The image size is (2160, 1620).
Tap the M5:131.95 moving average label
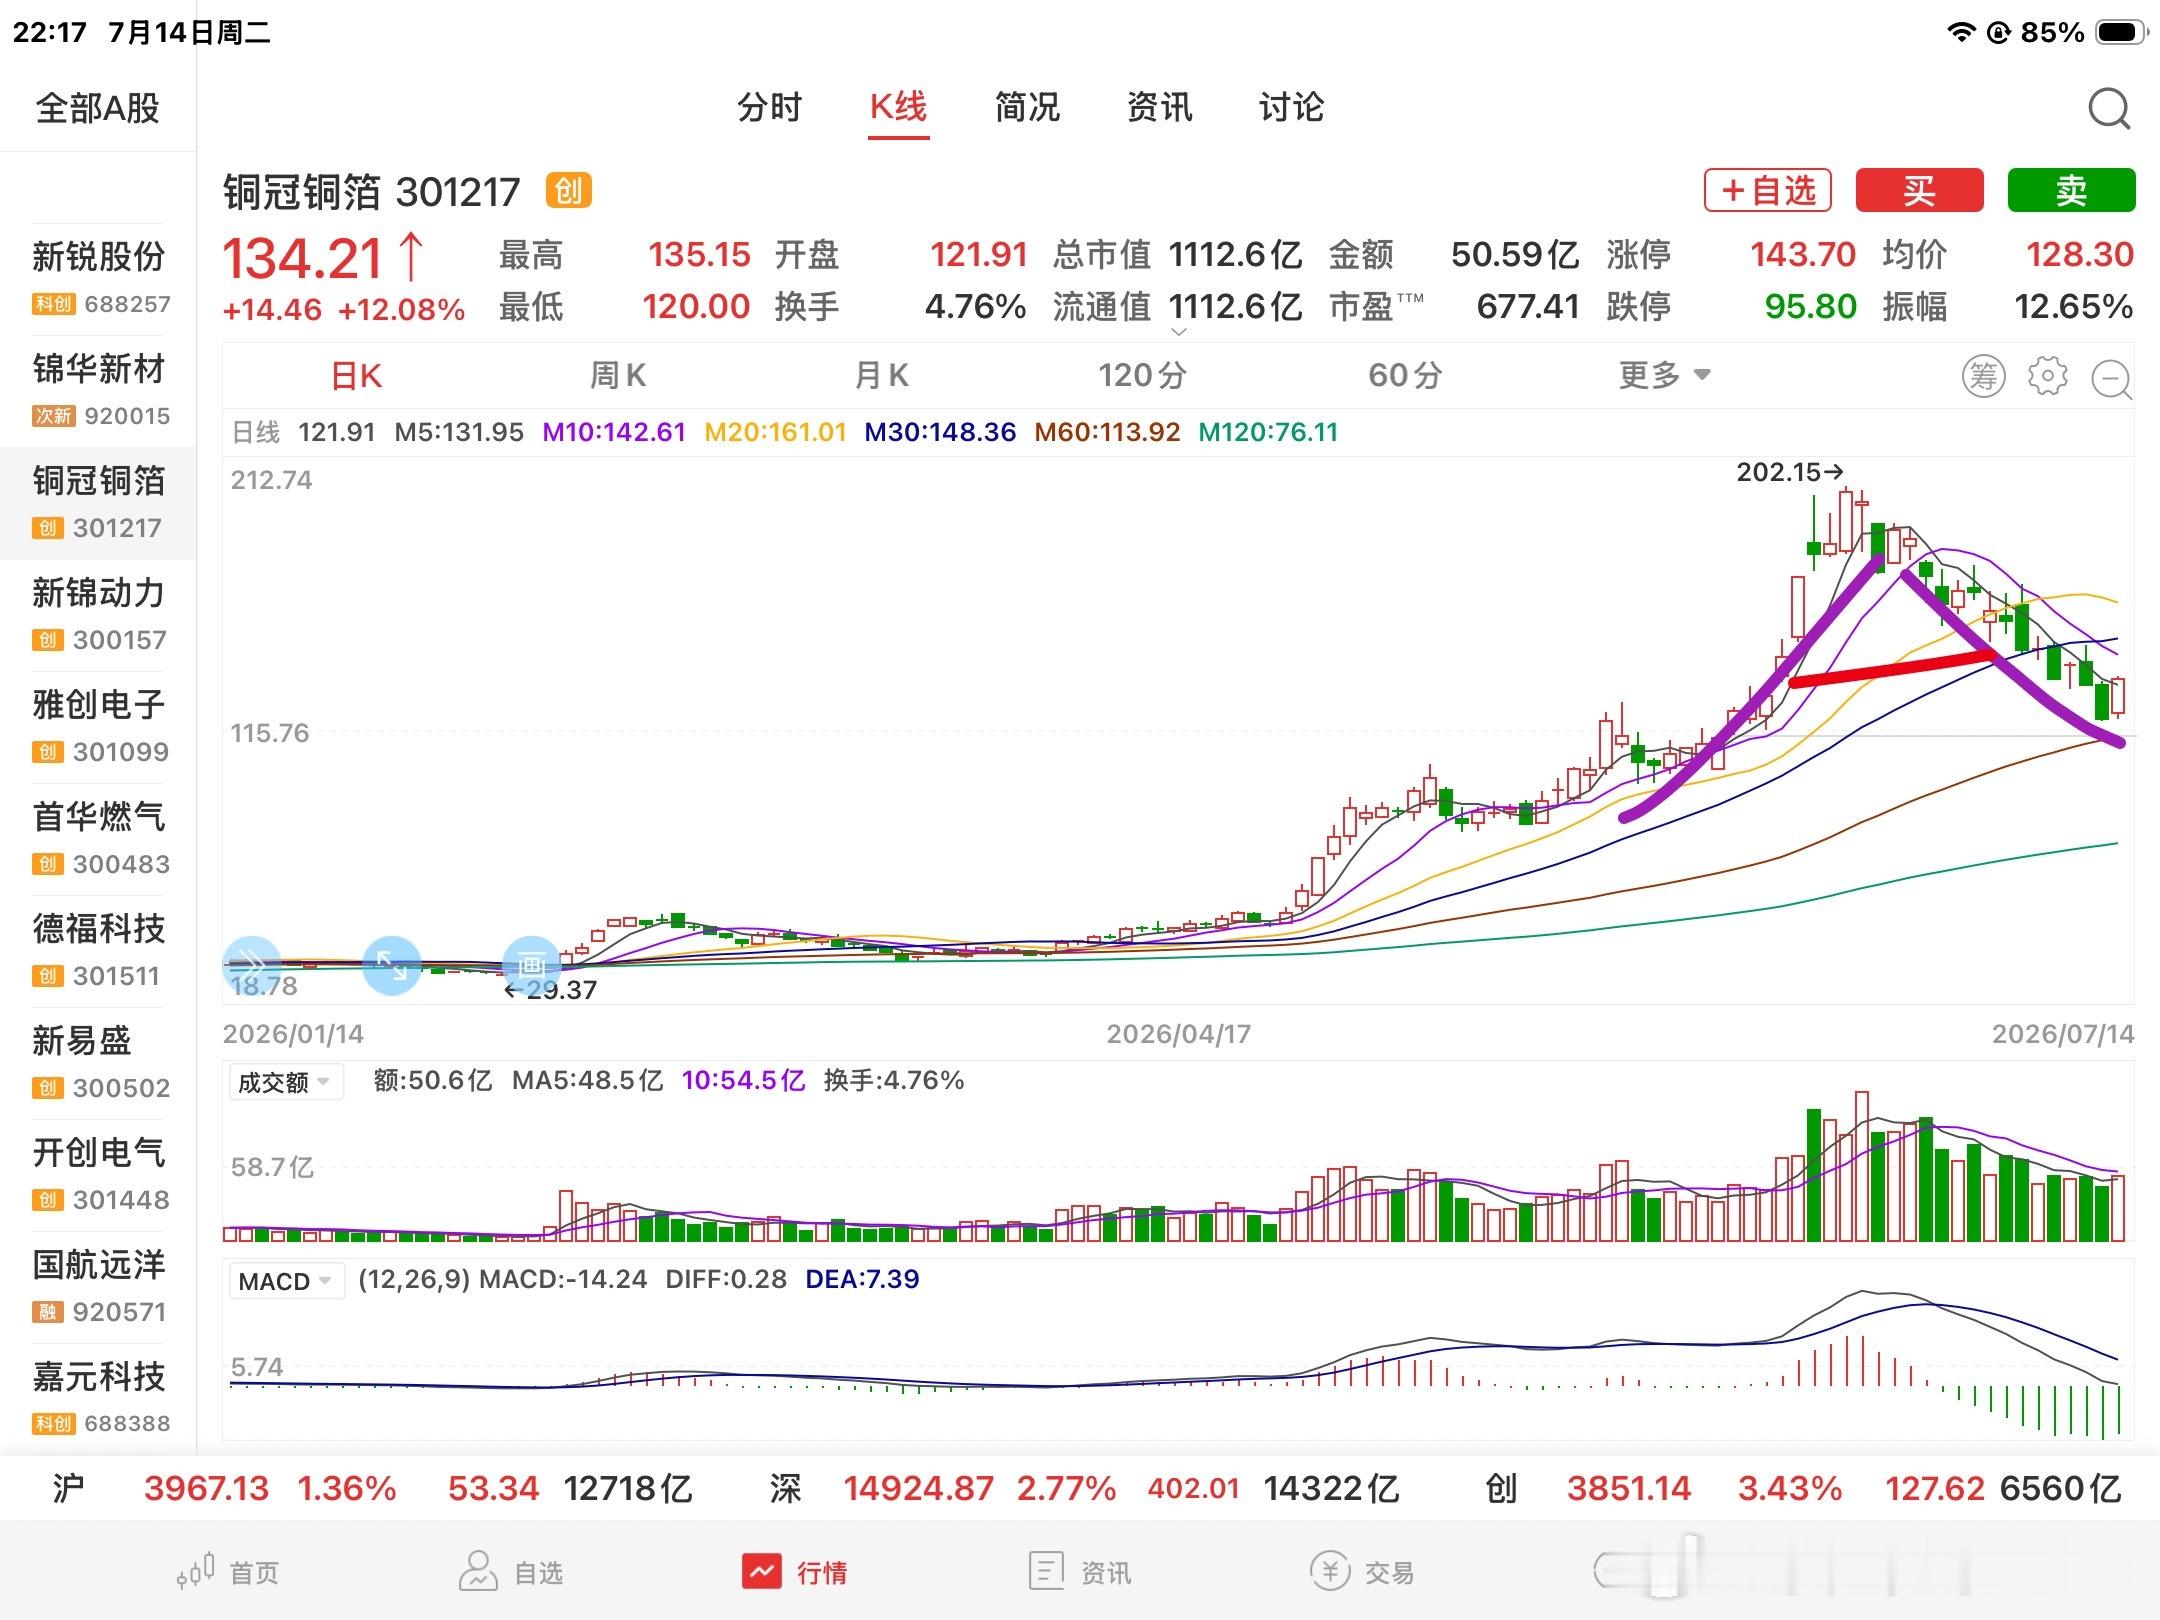[x=459, y=432]
